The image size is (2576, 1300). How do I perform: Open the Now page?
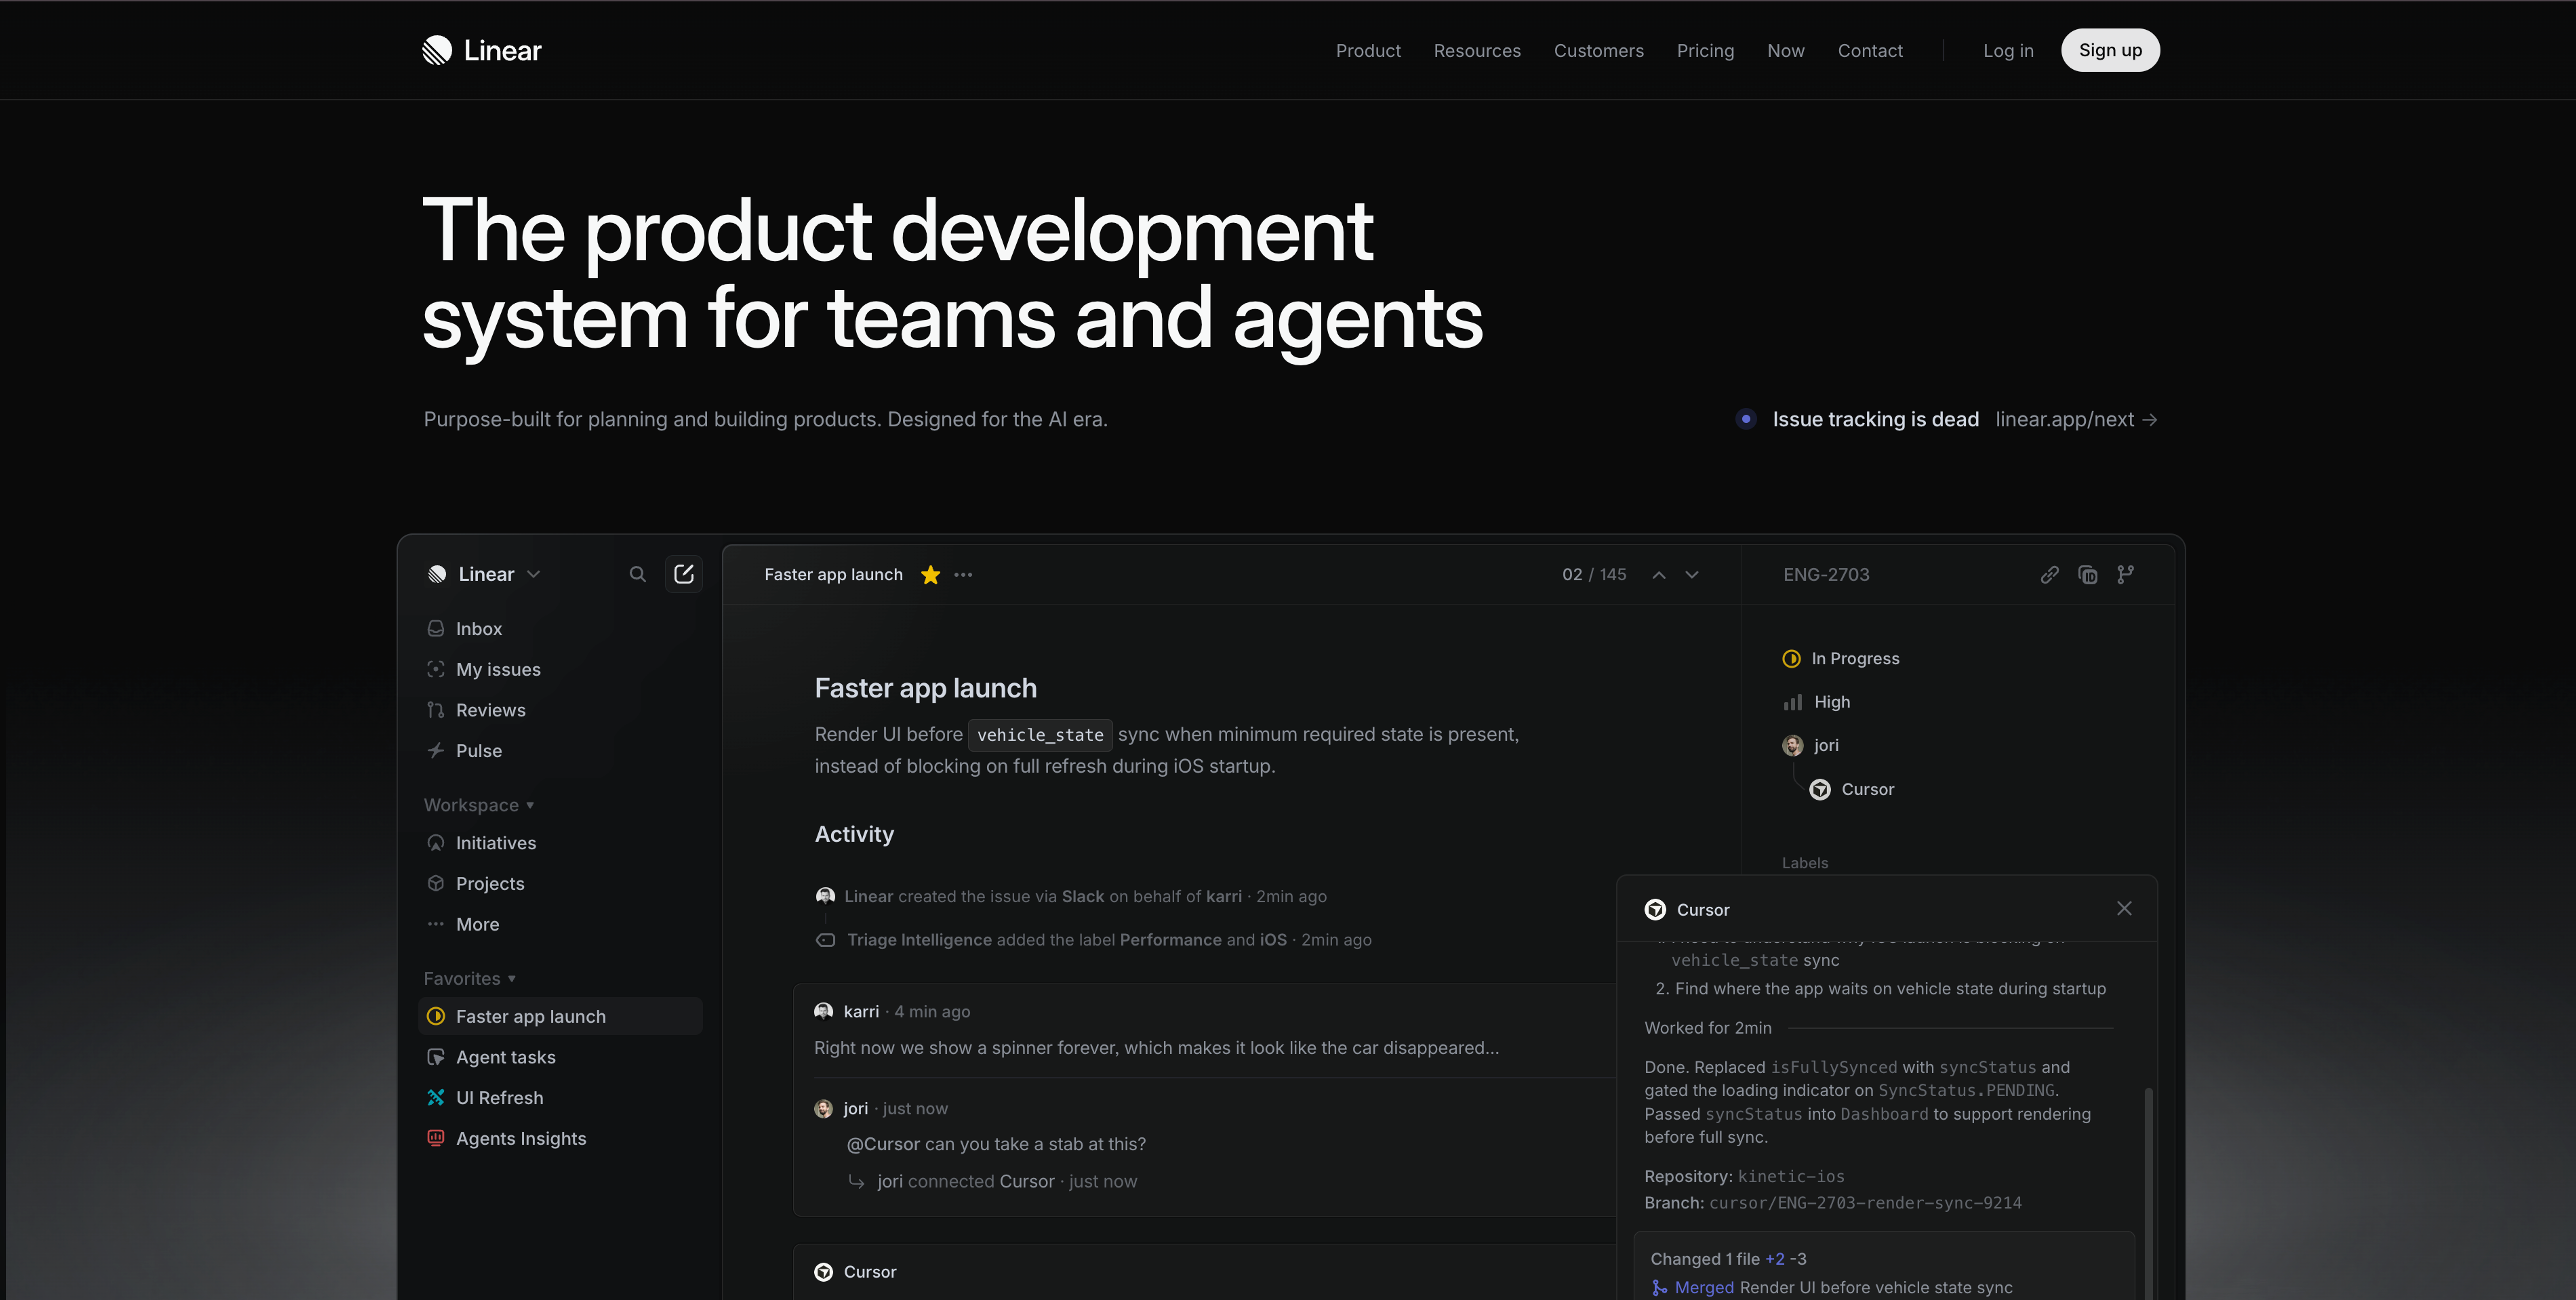[x=1786, y=51]
